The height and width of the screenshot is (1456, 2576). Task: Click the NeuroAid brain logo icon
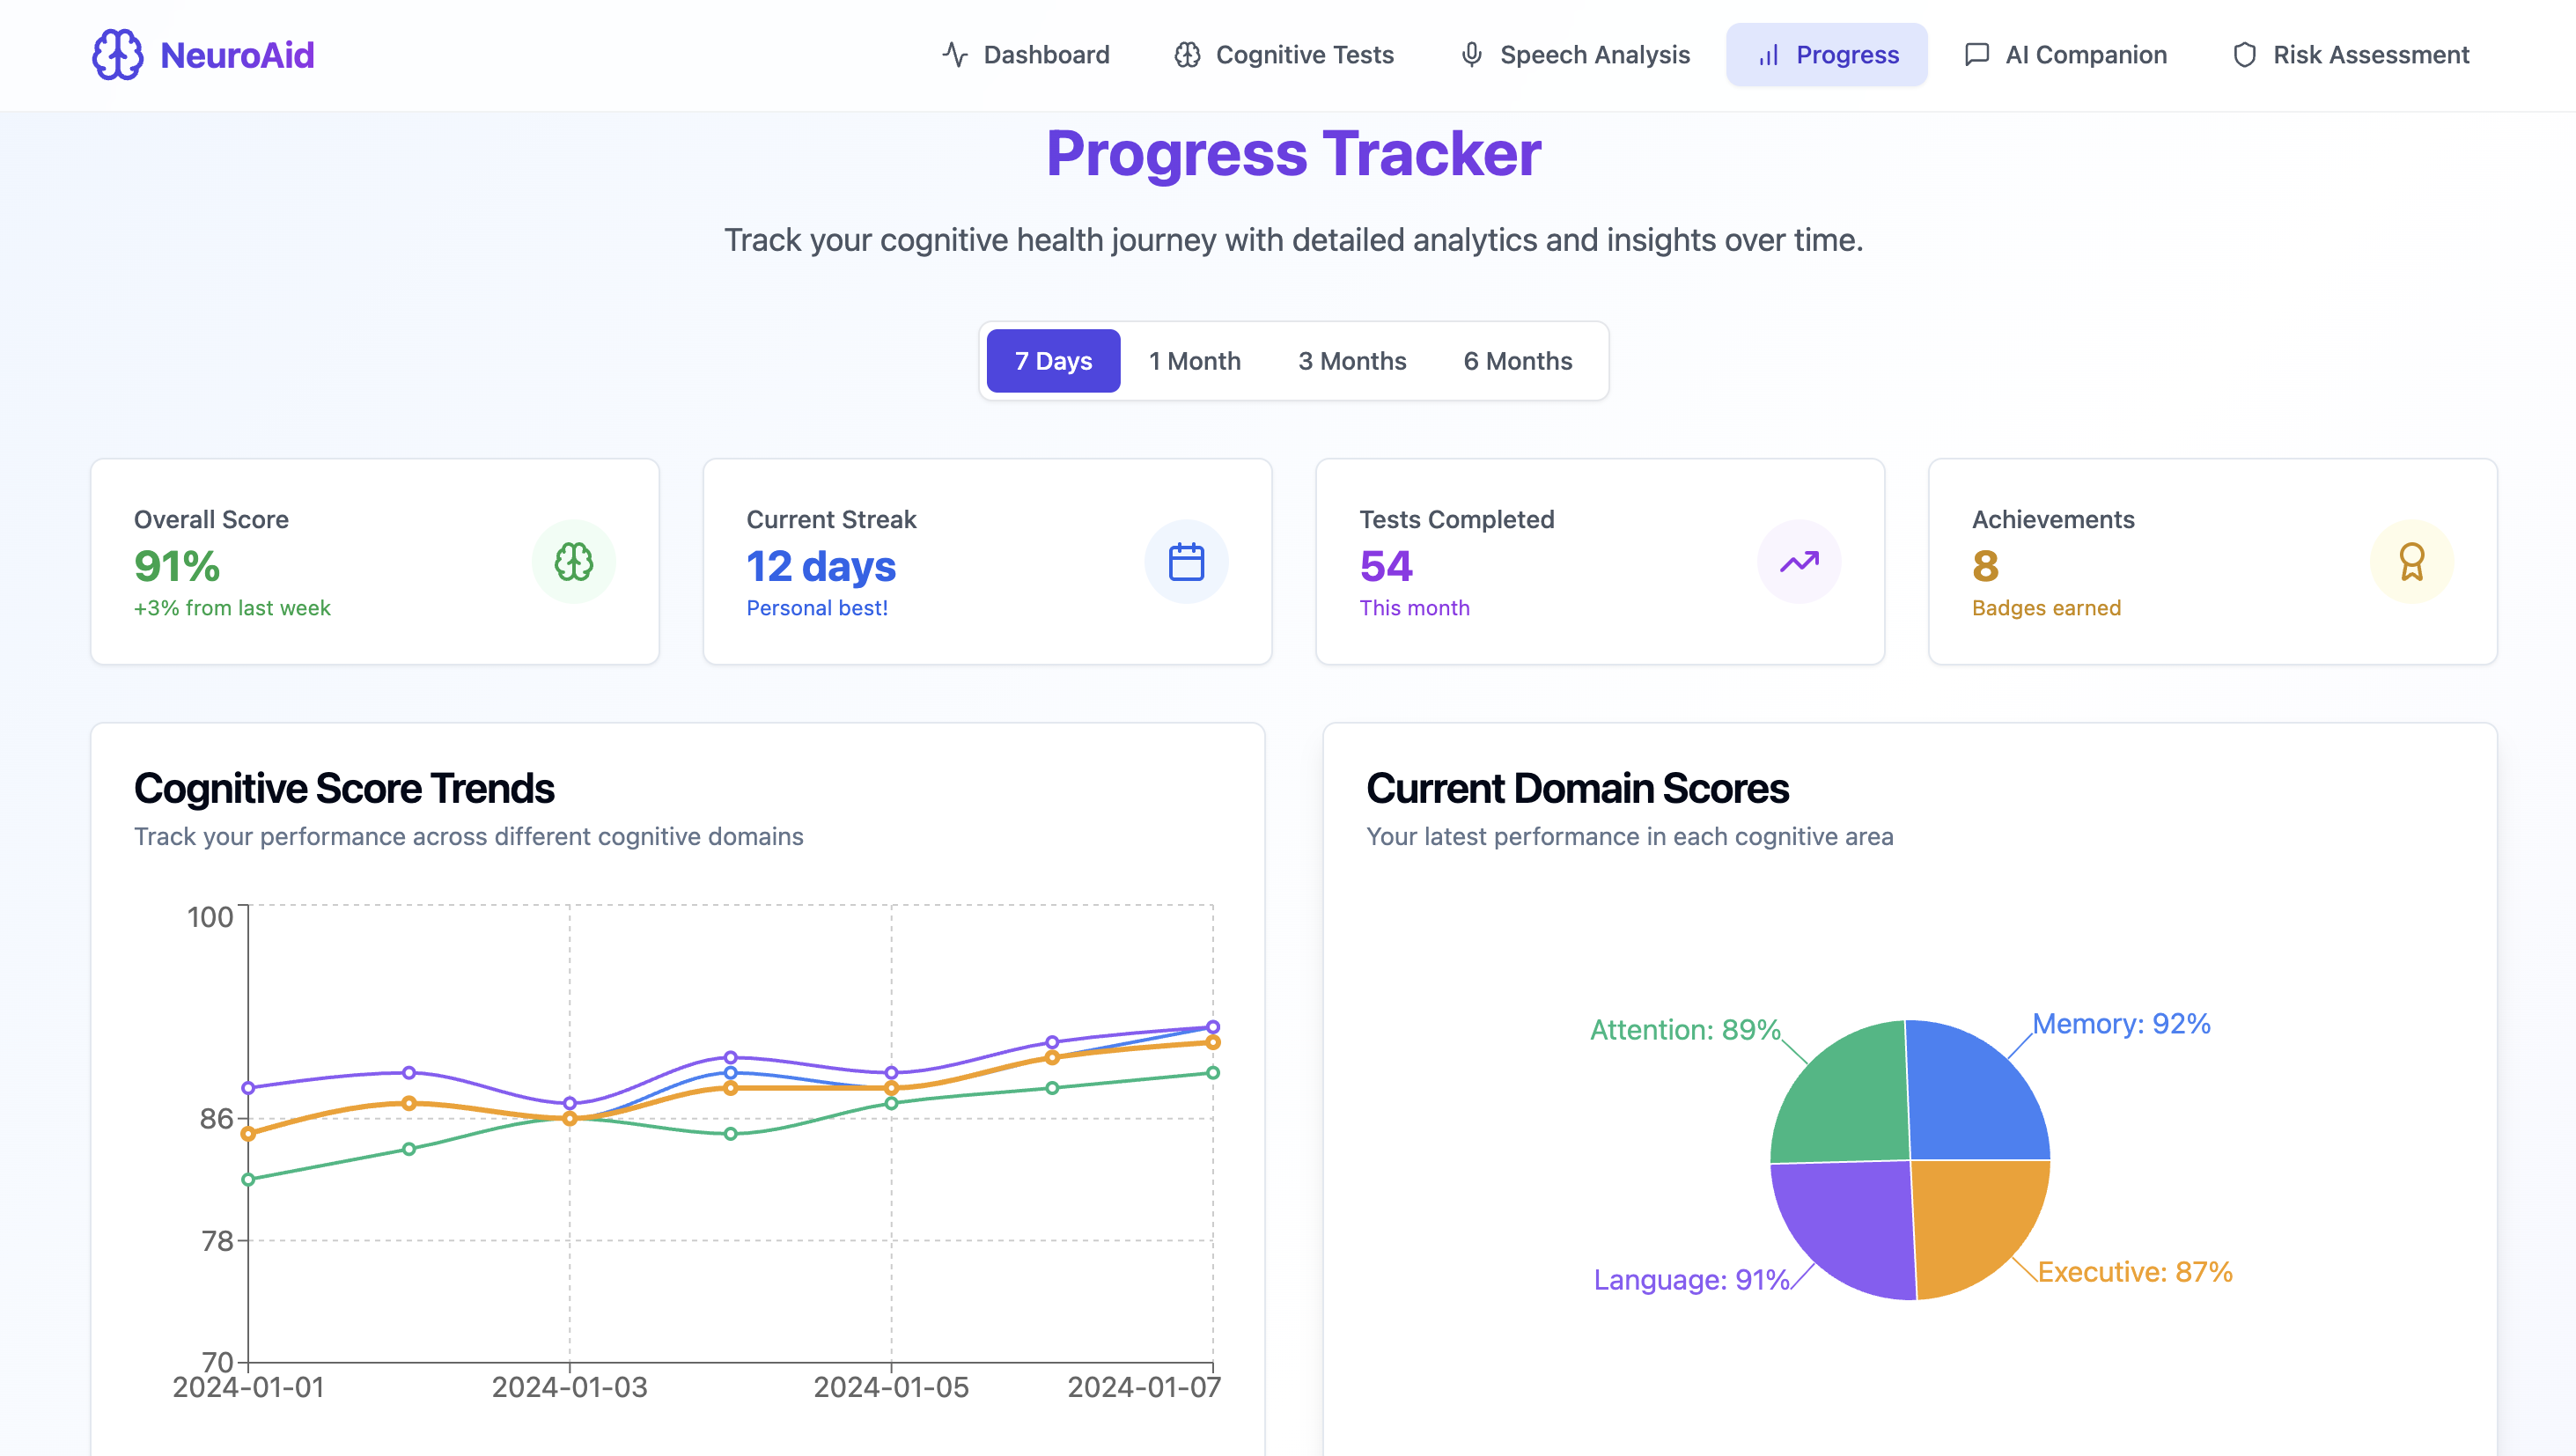(117, 54)
